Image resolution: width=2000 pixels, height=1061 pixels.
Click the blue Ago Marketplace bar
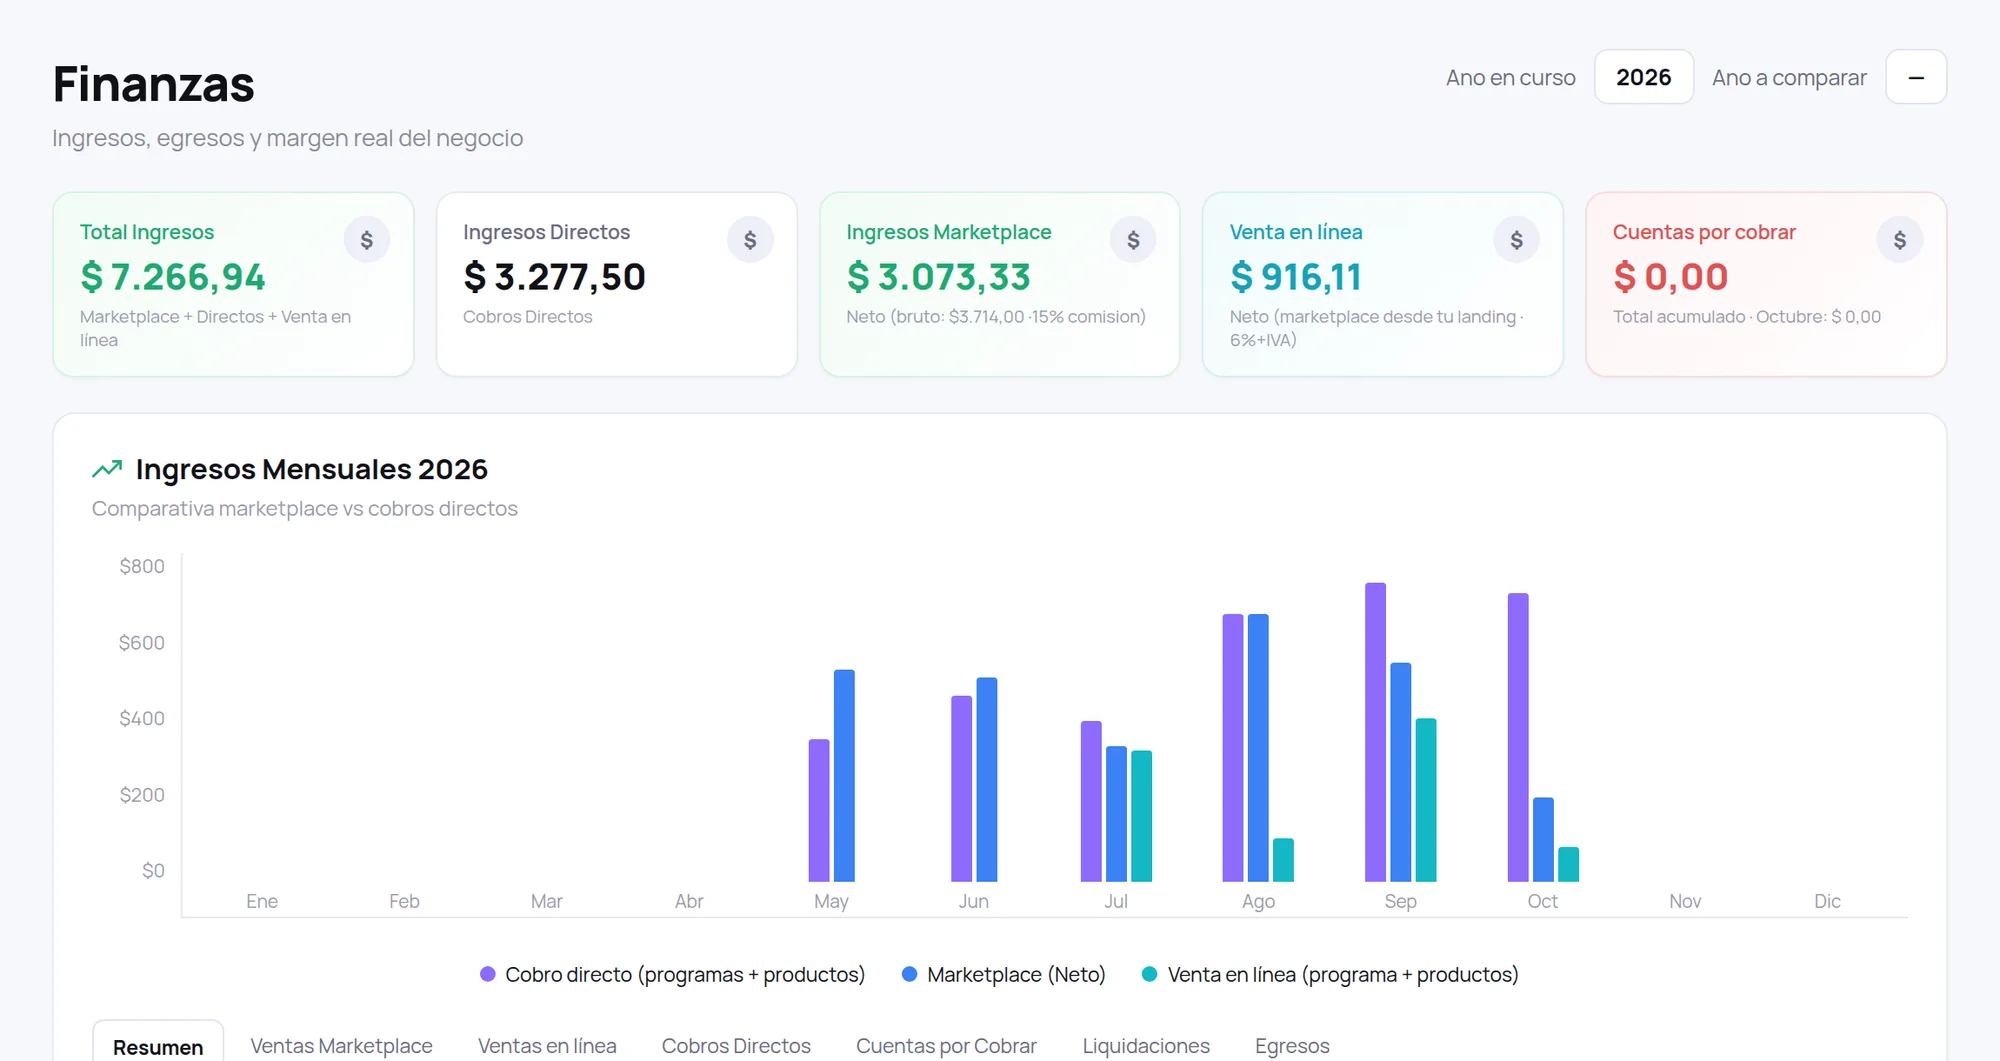tap(1258, 748)
